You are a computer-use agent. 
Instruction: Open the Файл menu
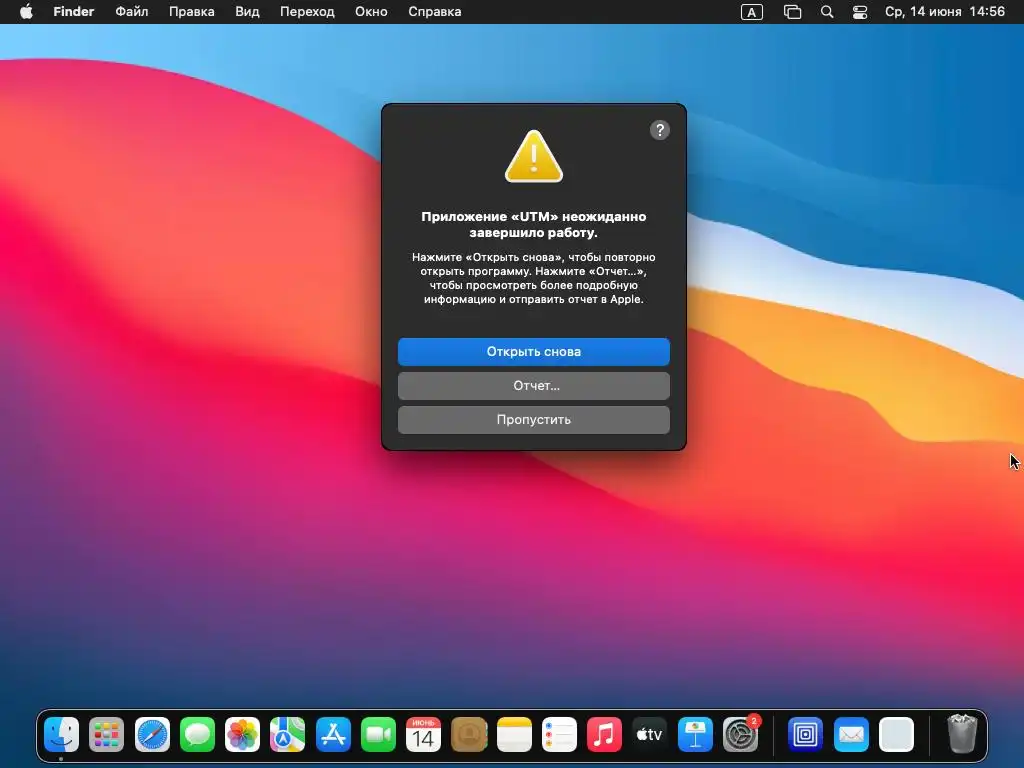[x=131, y=12]
